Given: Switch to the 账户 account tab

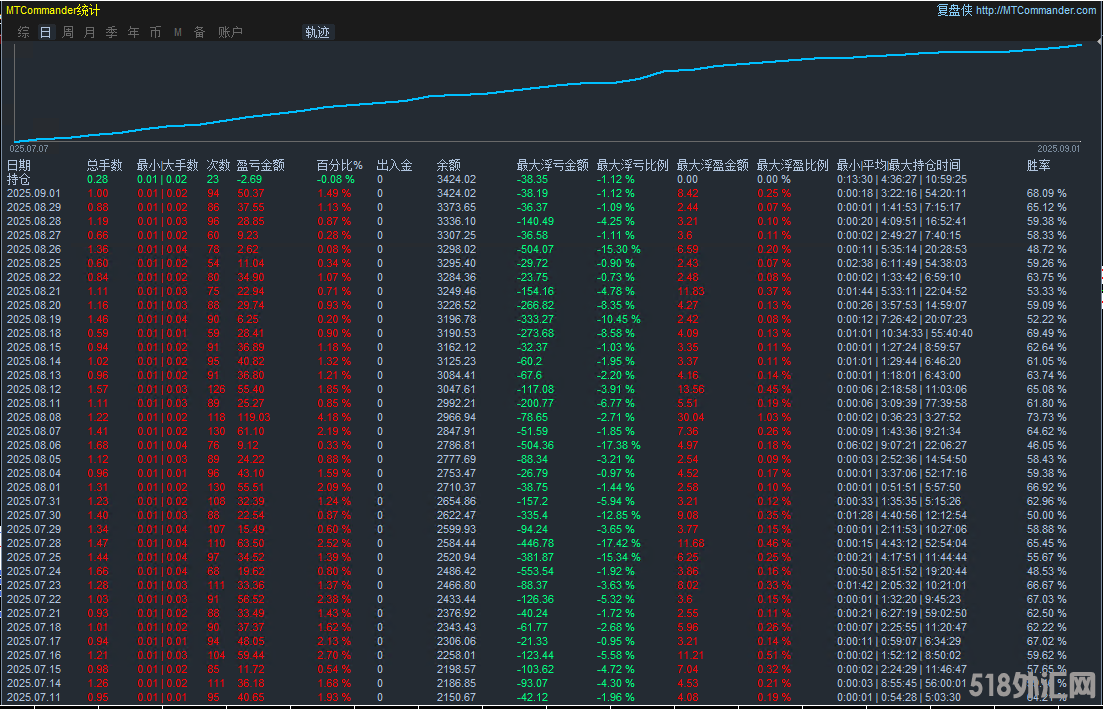Looking at the screenshot, I should [x=230, y=32].
